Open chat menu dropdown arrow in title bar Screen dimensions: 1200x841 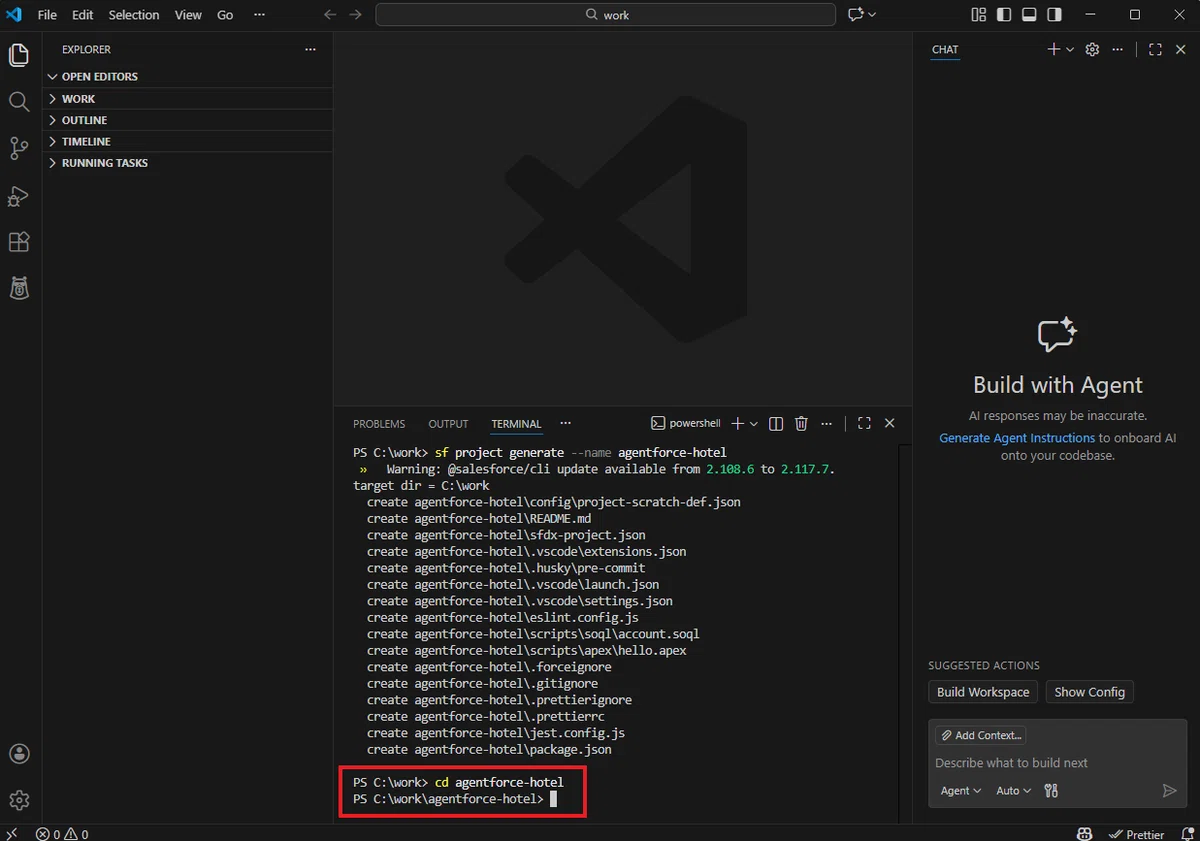(x=873, y=15)
